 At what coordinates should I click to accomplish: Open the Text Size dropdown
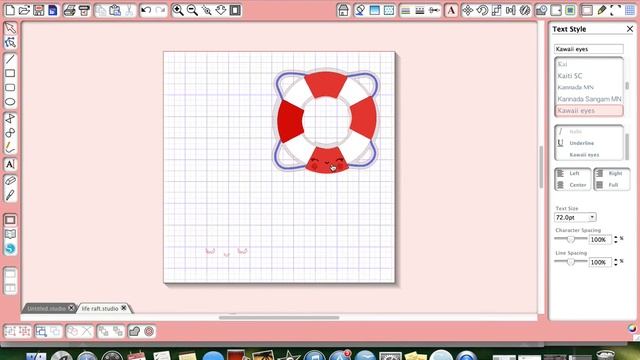[x=592, y=218]
